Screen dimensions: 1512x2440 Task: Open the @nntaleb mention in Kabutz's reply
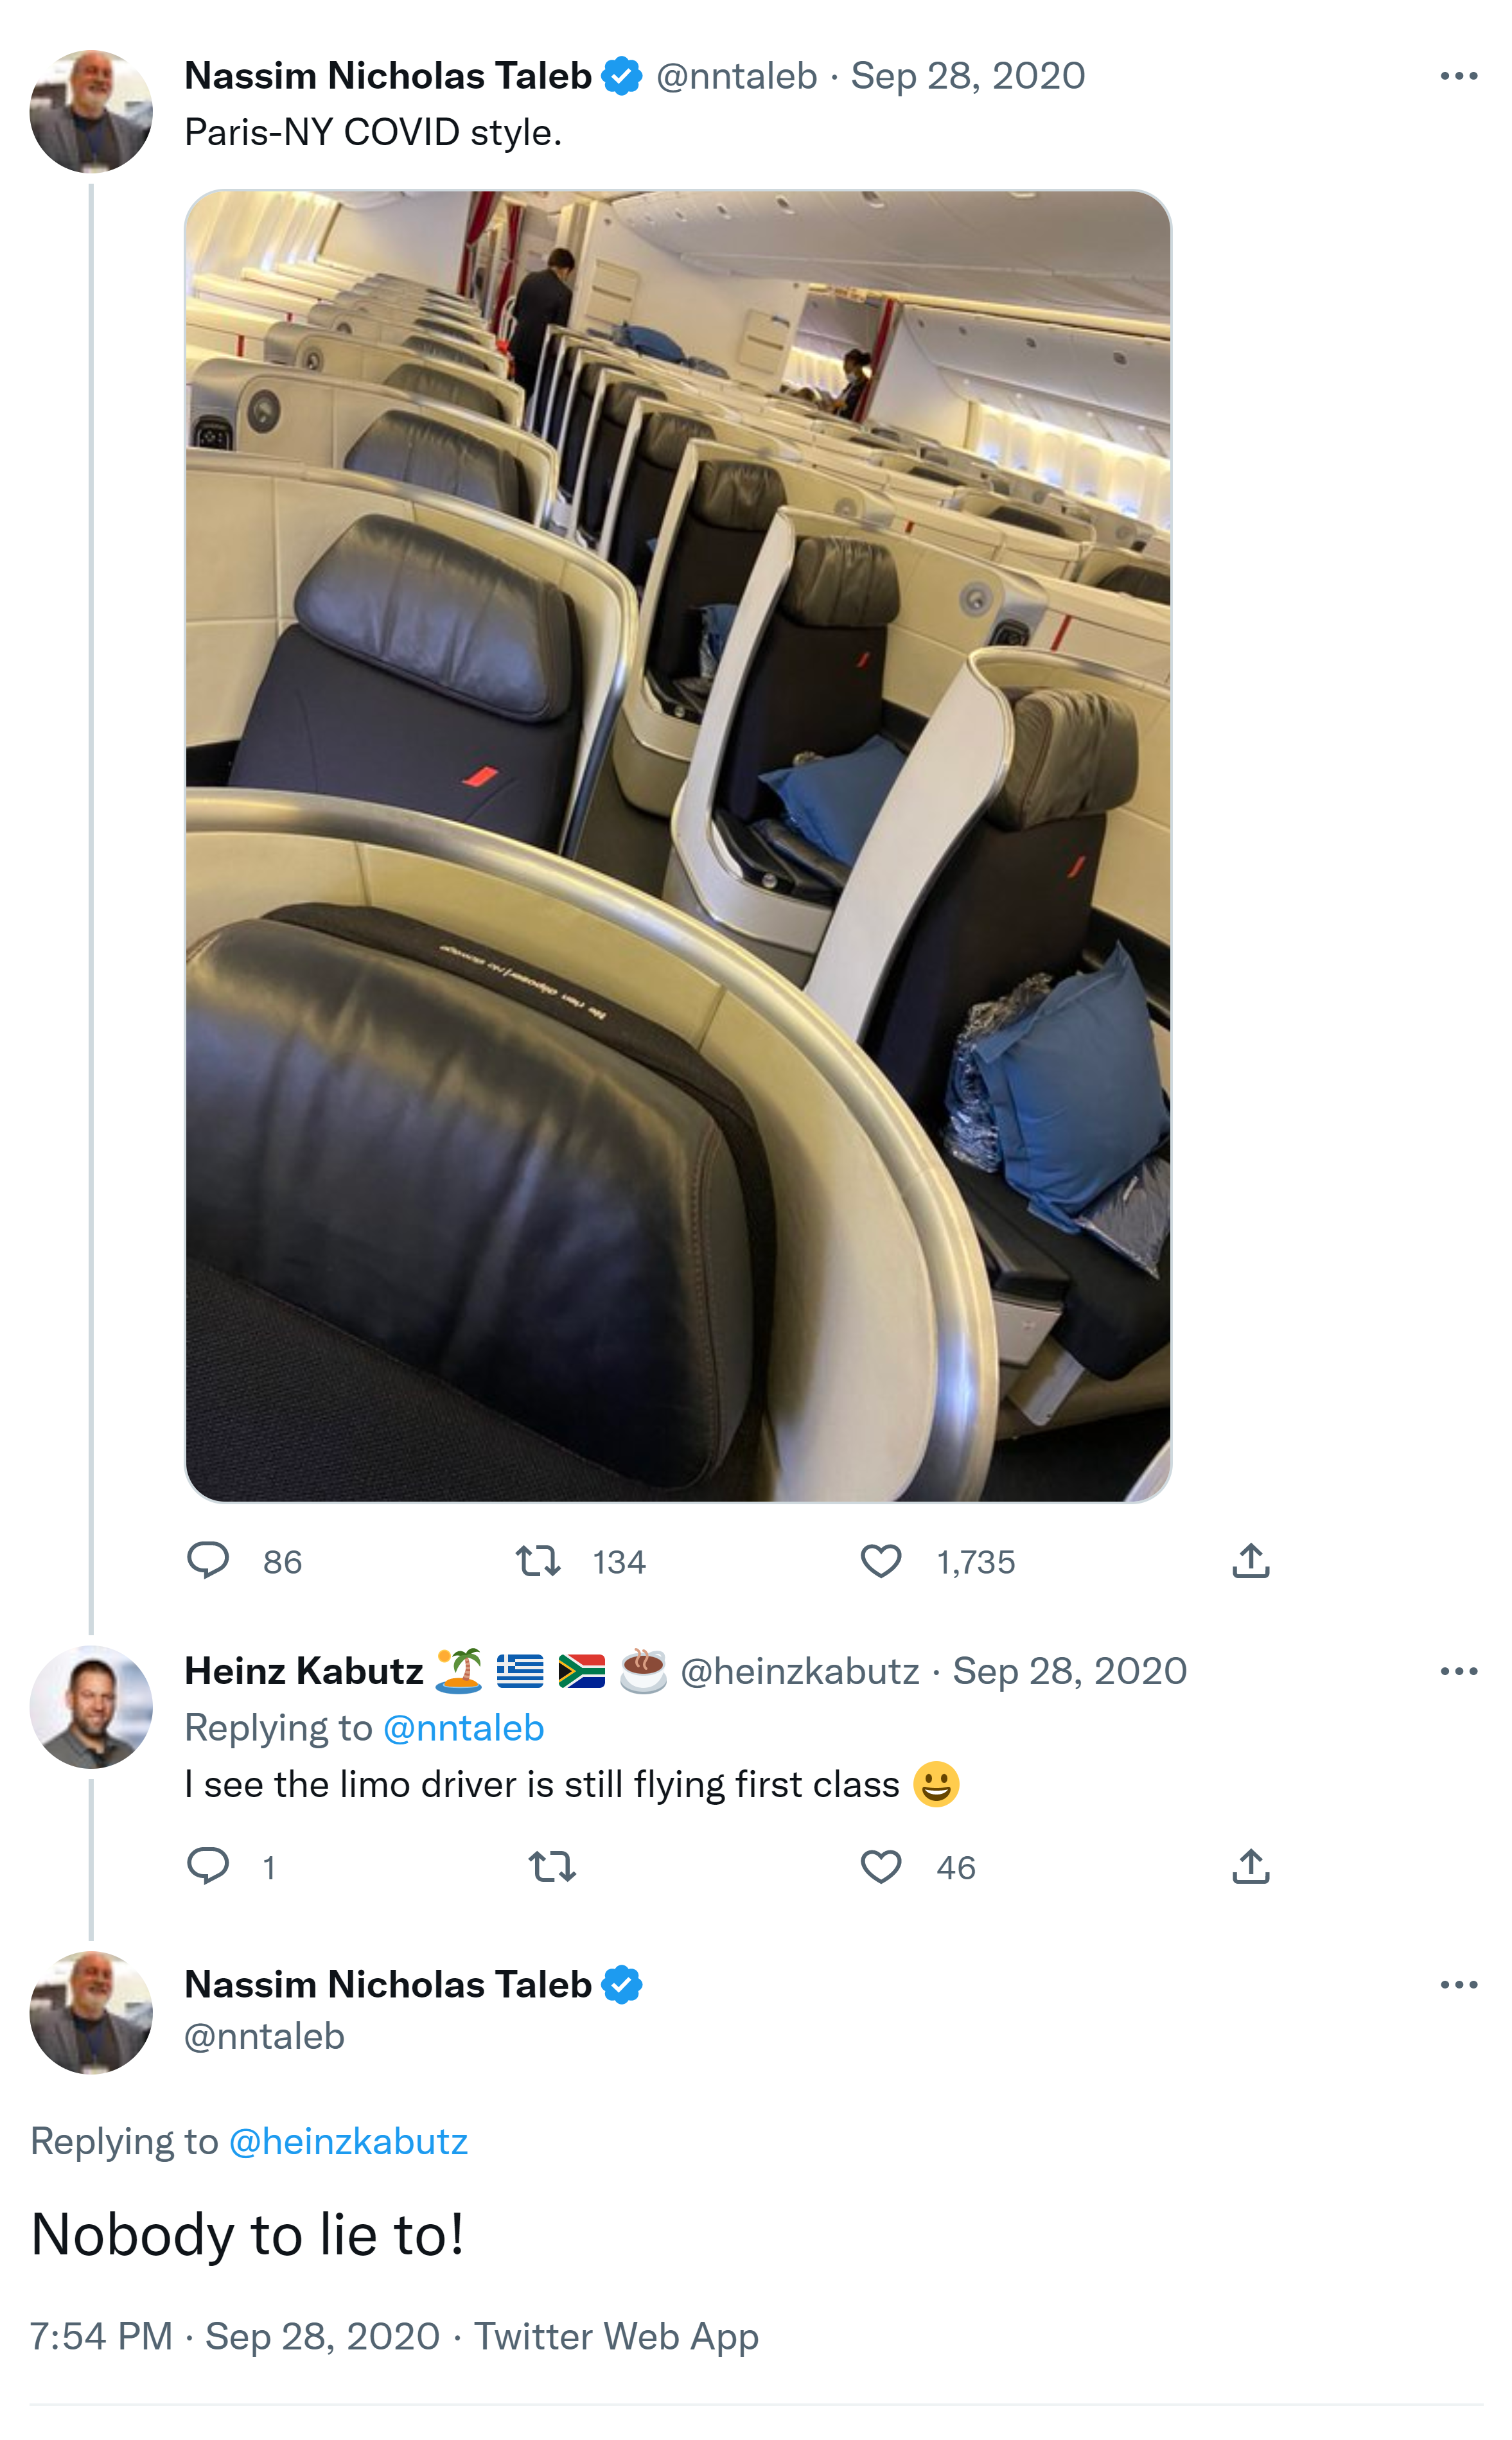tap(463, 1728)
